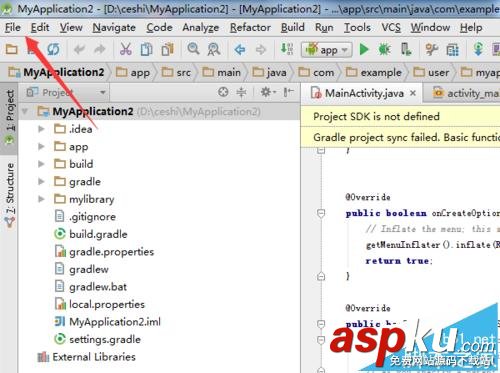Image resolution: width=500 pixels, height=373 pixels.
Task: Open the Help menu
Action: 471,27
